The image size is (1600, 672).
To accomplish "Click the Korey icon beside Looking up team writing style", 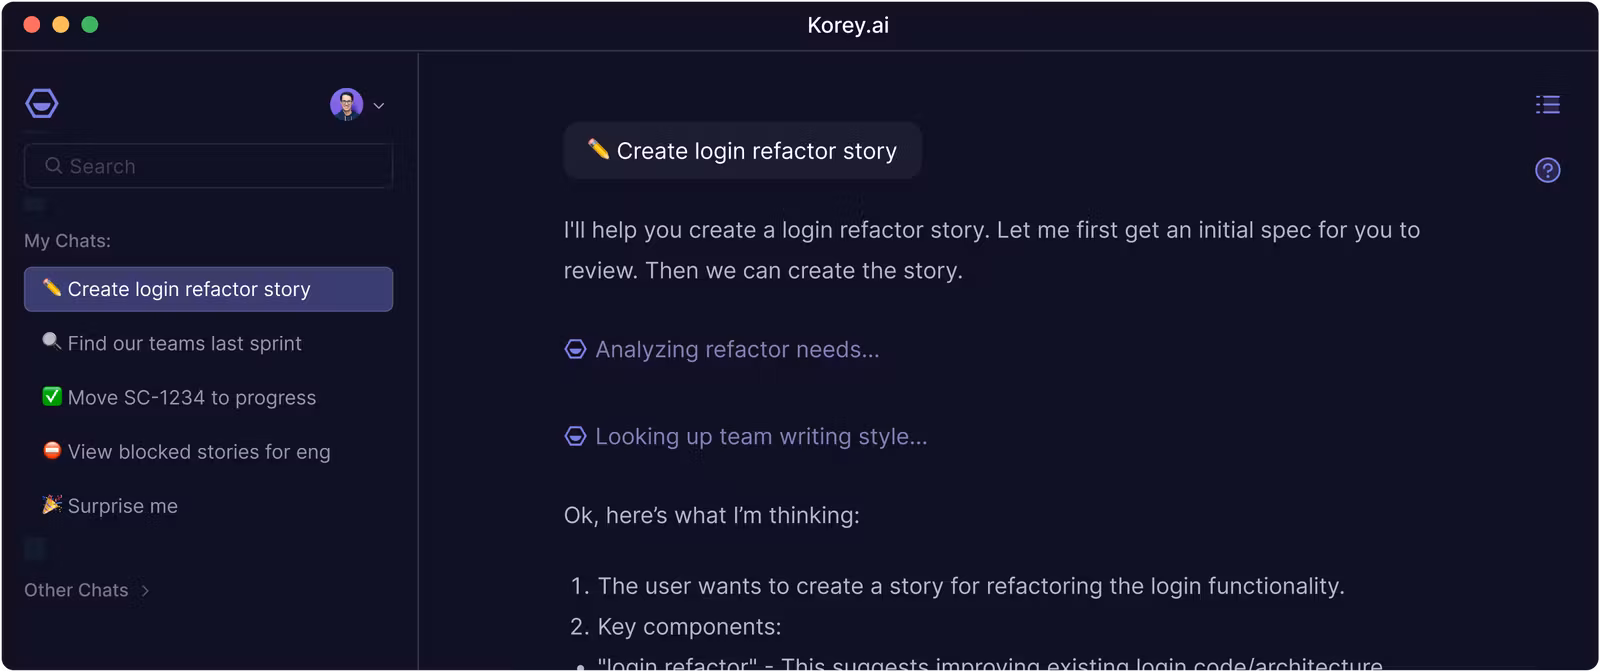I will point(575,436).
